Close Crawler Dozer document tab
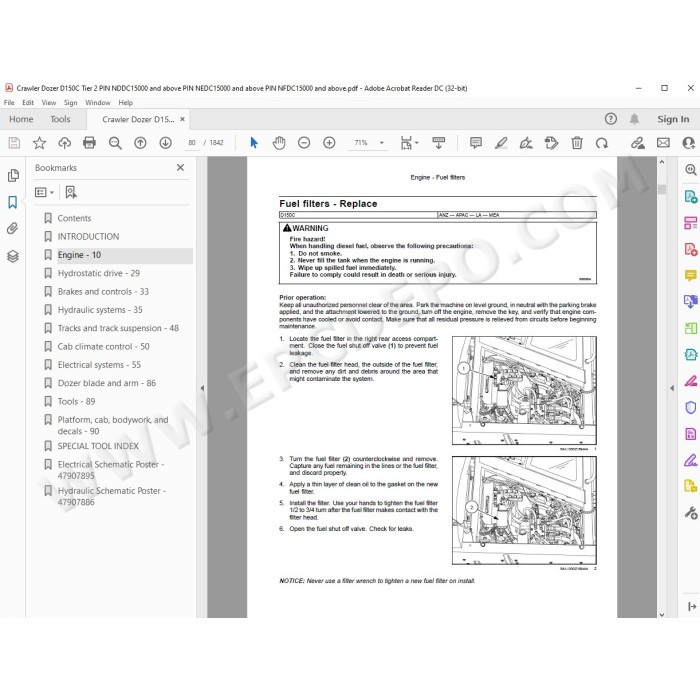 [182, 119]
